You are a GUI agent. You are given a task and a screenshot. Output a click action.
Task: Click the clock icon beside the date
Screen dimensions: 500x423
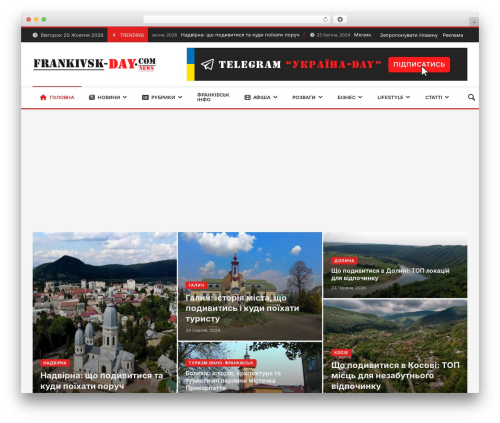pyautogui.click(x=35, y=35)
